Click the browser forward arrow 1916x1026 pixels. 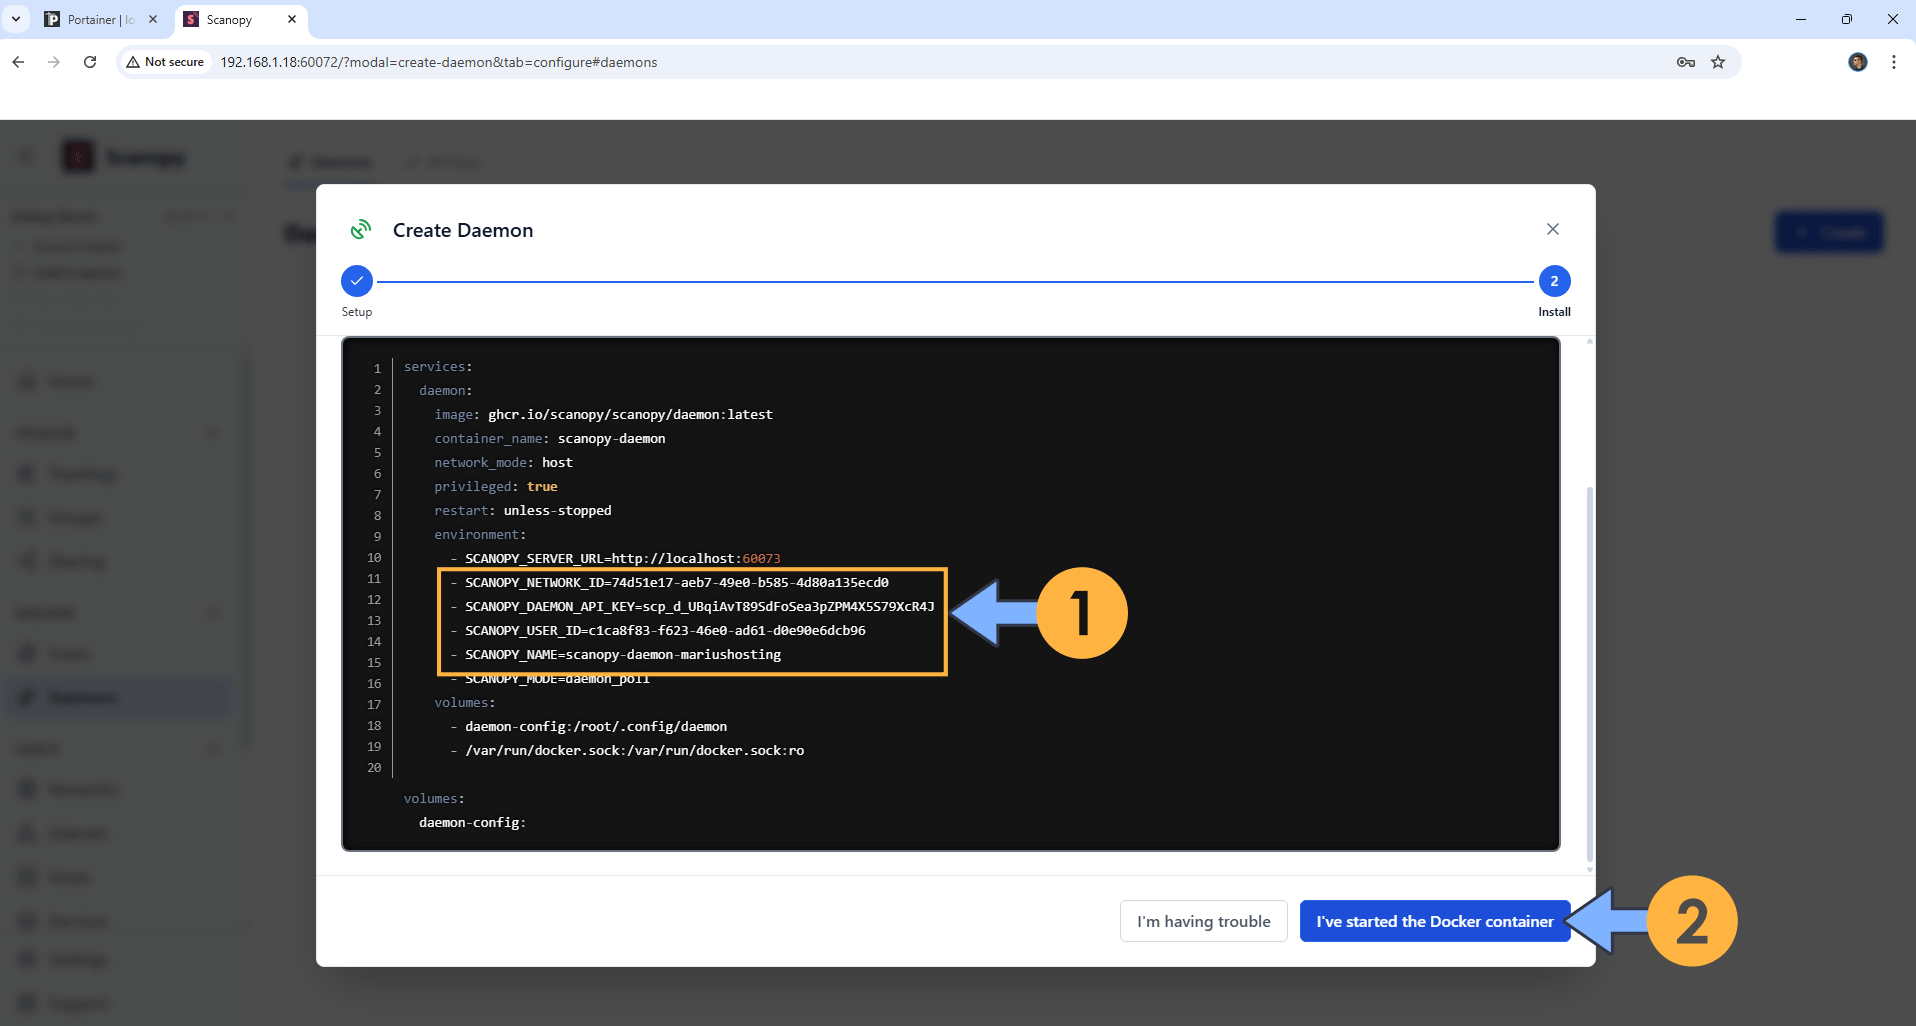[54, 62]
